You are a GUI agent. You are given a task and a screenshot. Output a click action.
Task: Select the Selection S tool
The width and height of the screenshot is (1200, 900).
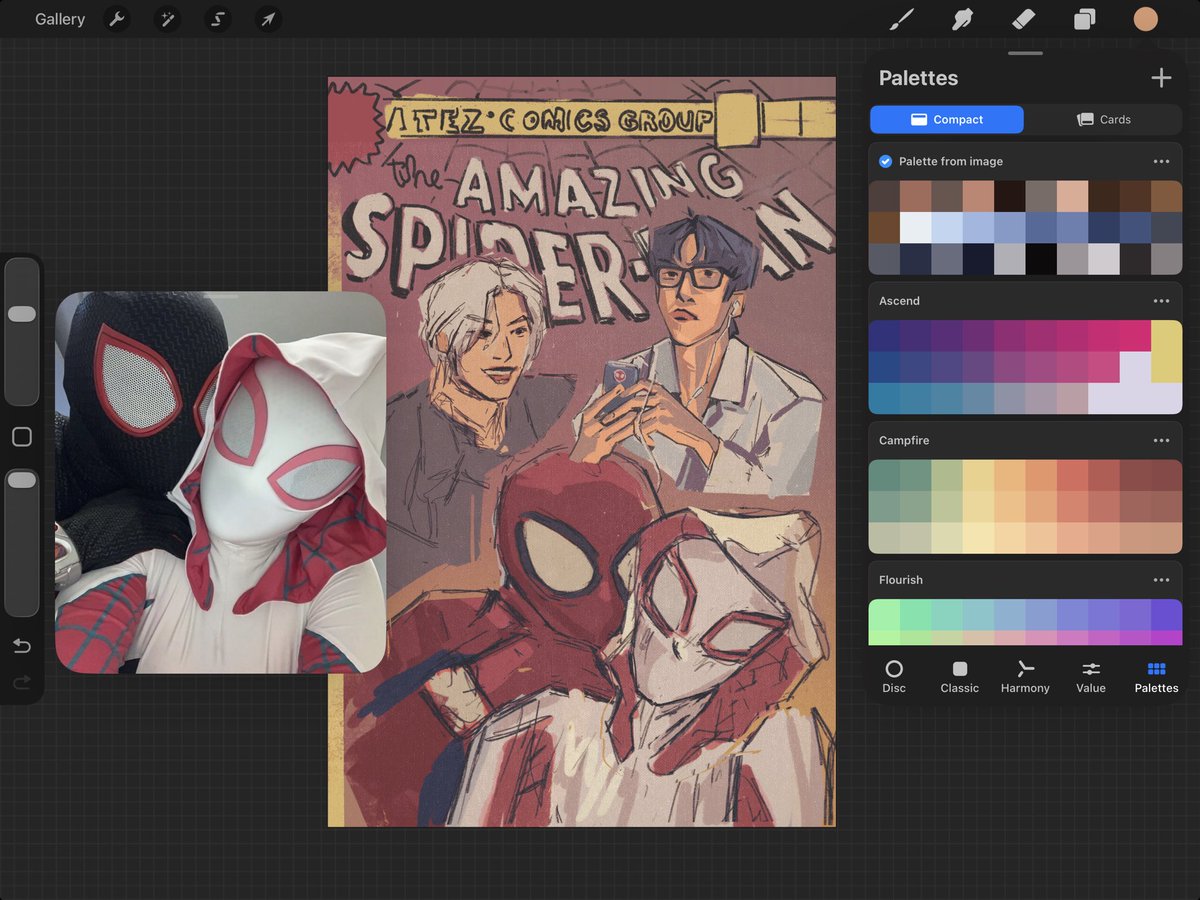click(217, 19)
